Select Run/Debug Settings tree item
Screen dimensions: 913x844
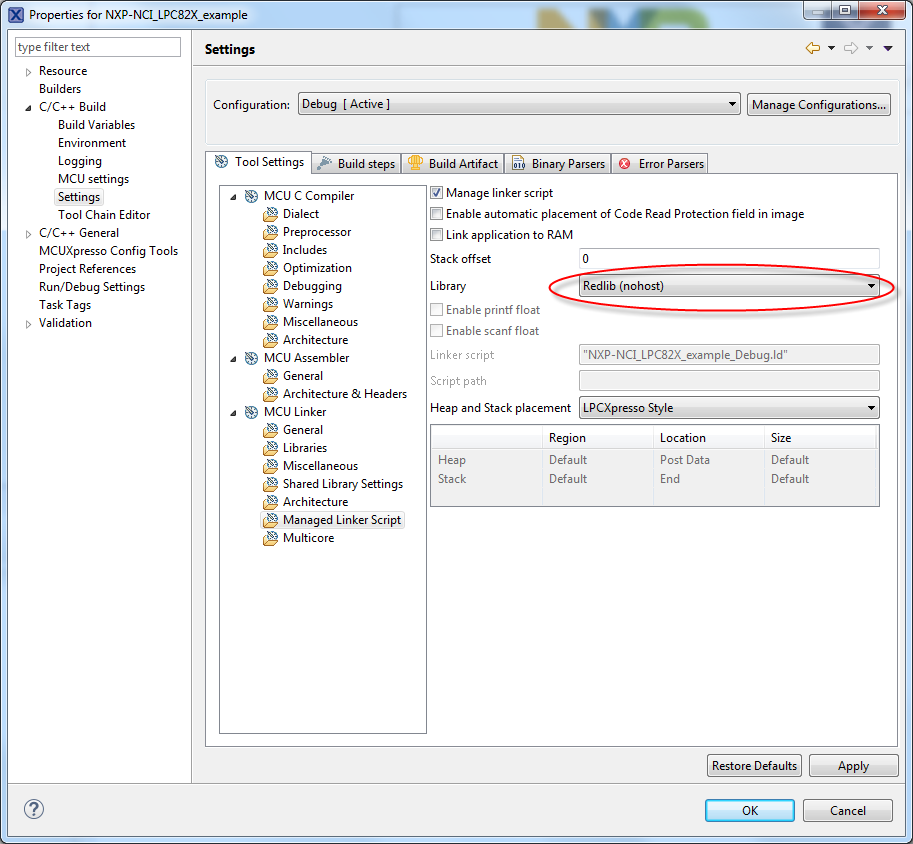92,287
